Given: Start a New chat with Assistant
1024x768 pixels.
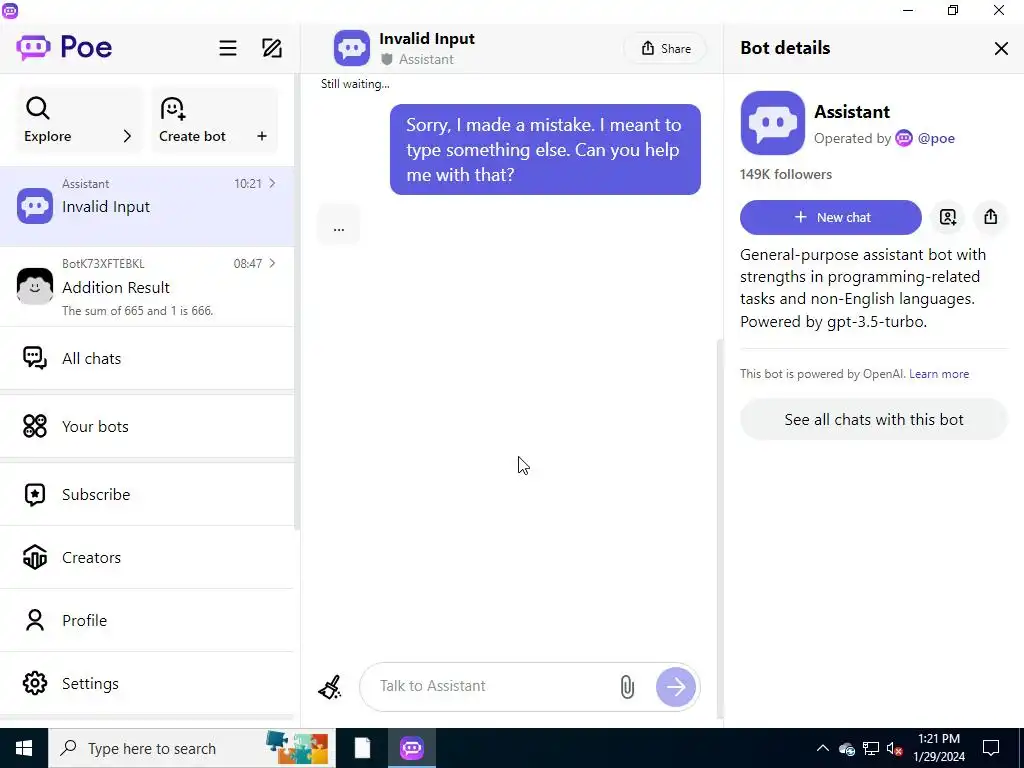Looking at the screenshot, I should coord(831,217).
